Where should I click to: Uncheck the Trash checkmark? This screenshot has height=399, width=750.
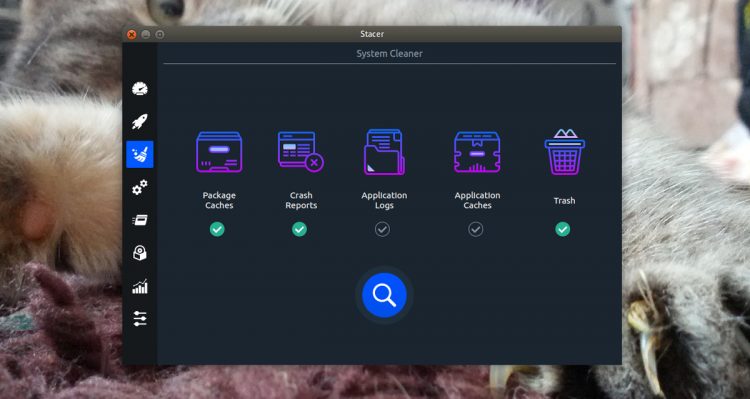click(x=562, y=230)
